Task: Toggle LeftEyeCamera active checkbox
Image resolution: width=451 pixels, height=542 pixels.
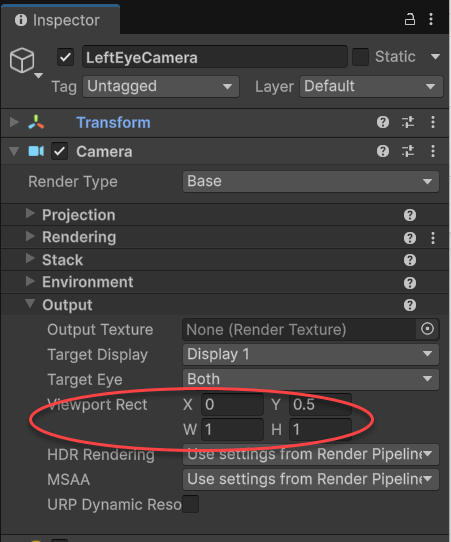Action: (x=65, y=57)
